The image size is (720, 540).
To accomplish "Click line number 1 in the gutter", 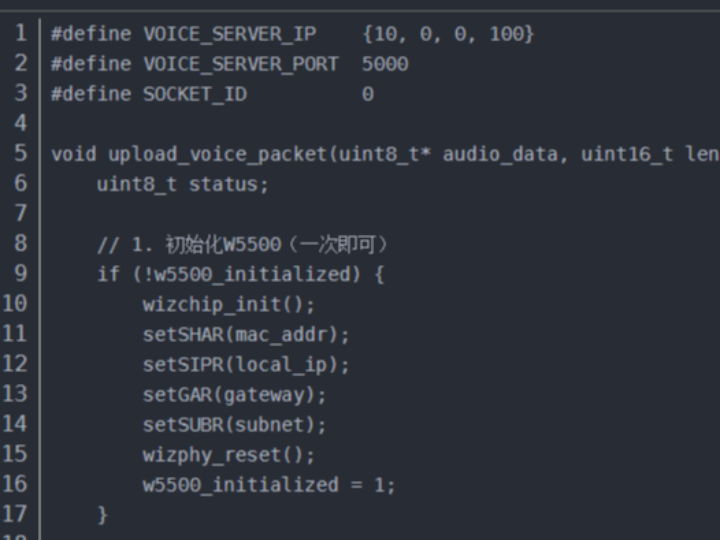I will 20,34.
